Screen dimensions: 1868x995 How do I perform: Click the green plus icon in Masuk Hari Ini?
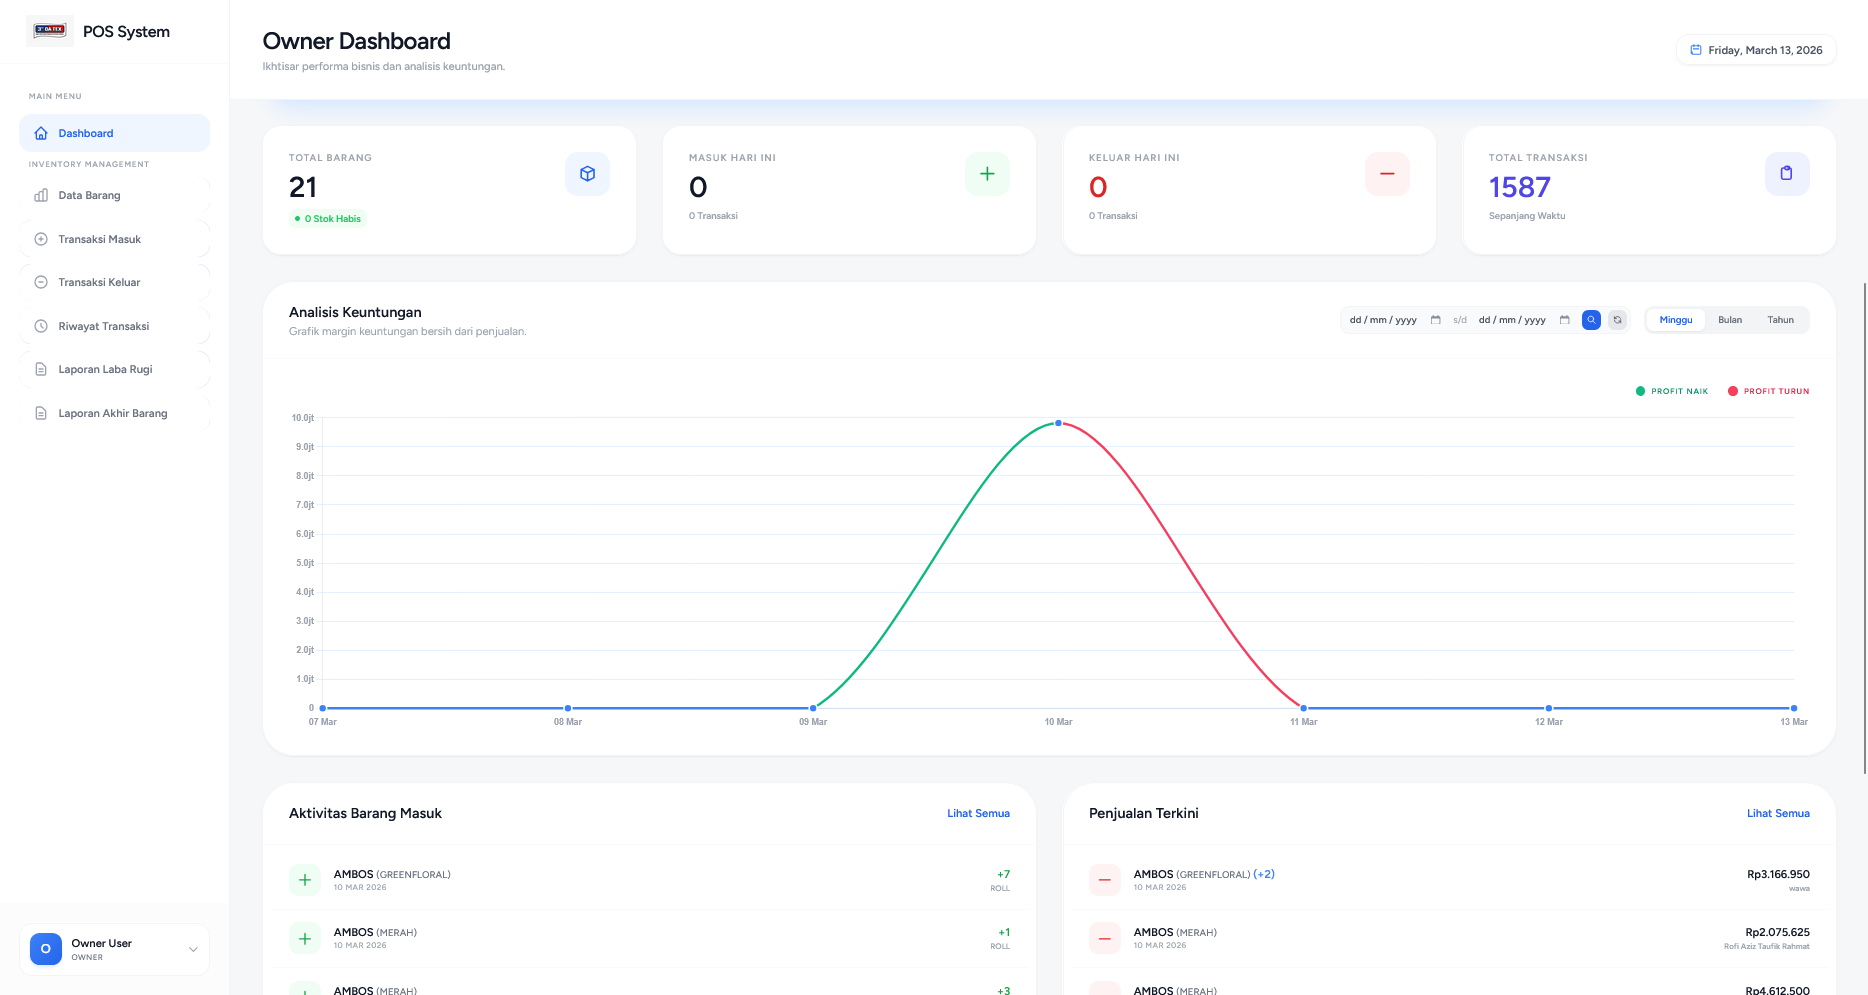click(x=987, y=174)
